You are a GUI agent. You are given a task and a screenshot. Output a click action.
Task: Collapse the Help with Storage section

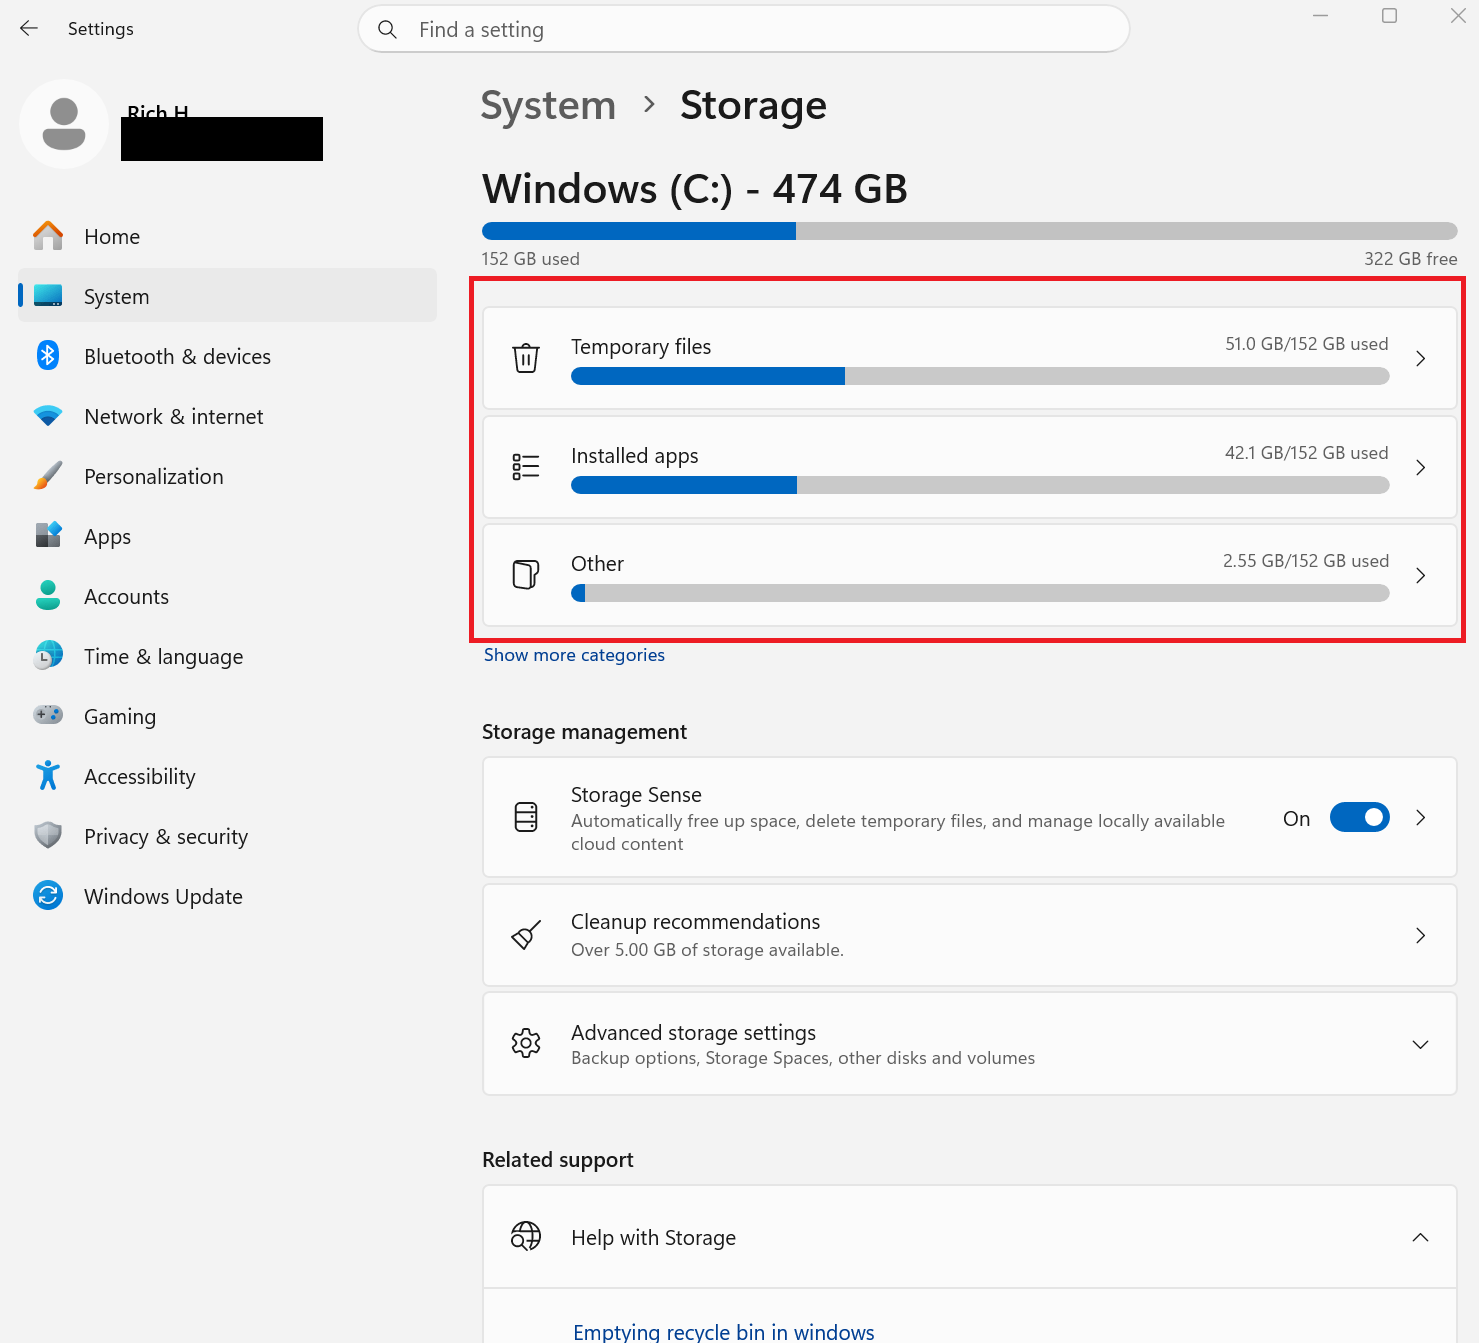click(x=1420, y=1237)
